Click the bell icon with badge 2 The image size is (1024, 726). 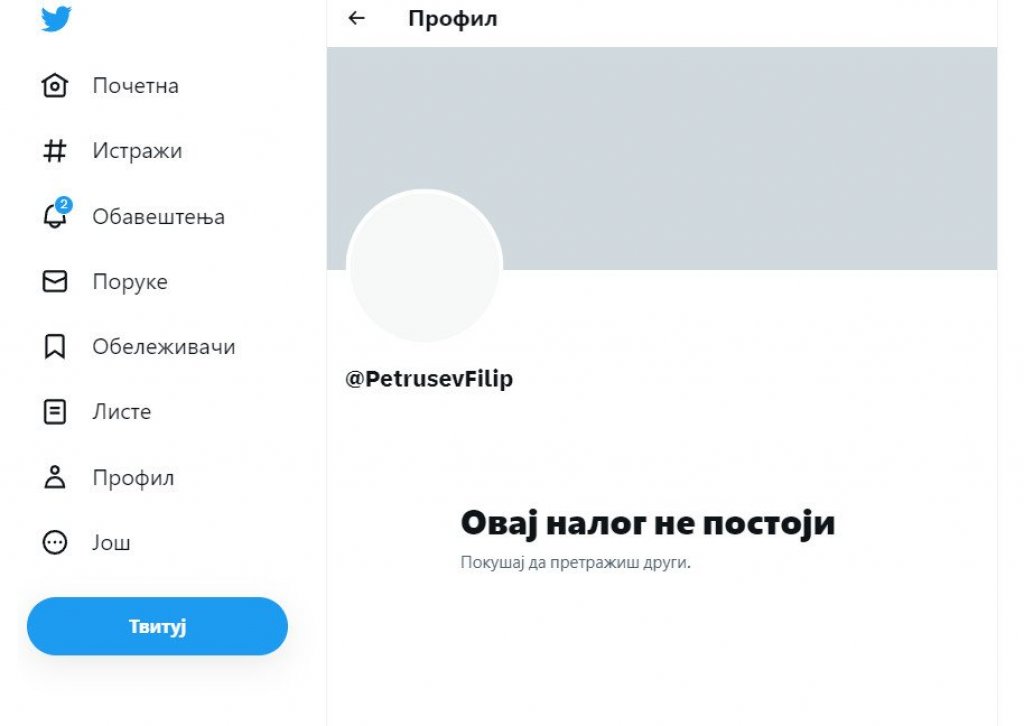point(55,216)
